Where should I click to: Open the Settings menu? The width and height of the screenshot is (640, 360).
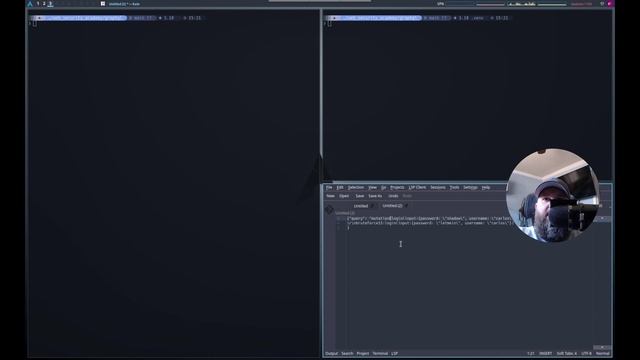tap(470, 187)
